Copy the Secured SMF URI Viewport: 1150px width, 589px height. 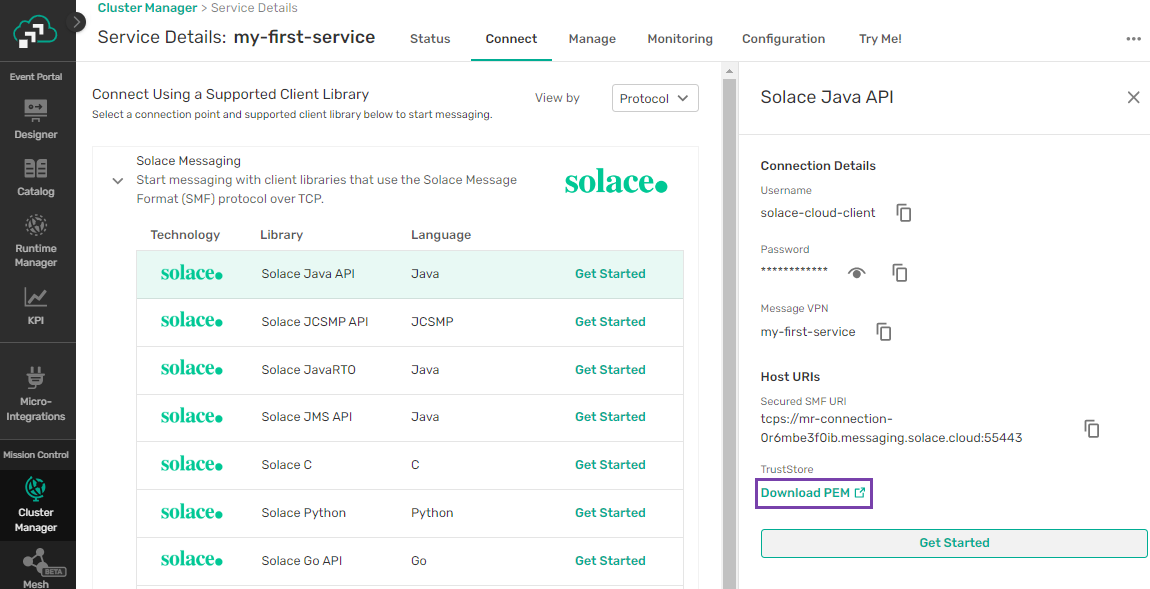click(x=1092, y=429)
